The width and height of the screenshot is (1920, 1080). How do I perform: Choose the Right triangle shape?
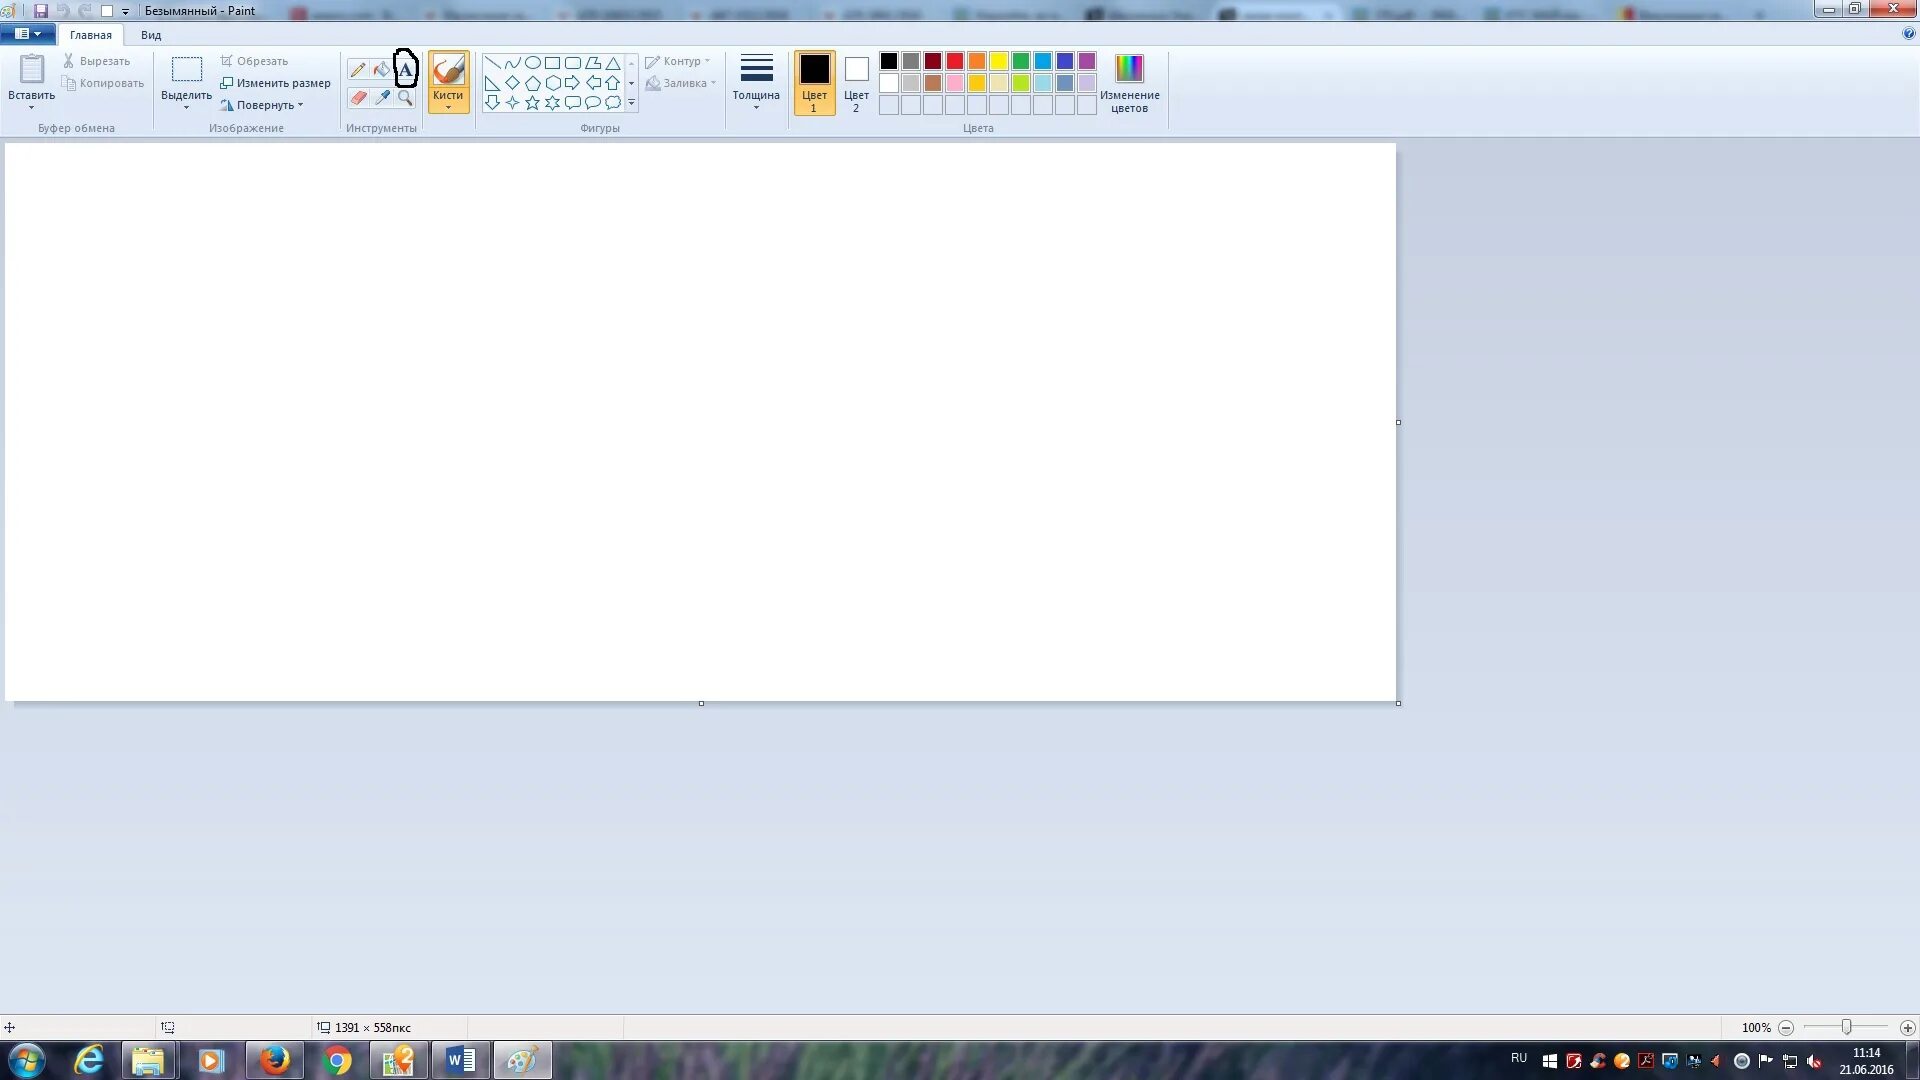492,83
